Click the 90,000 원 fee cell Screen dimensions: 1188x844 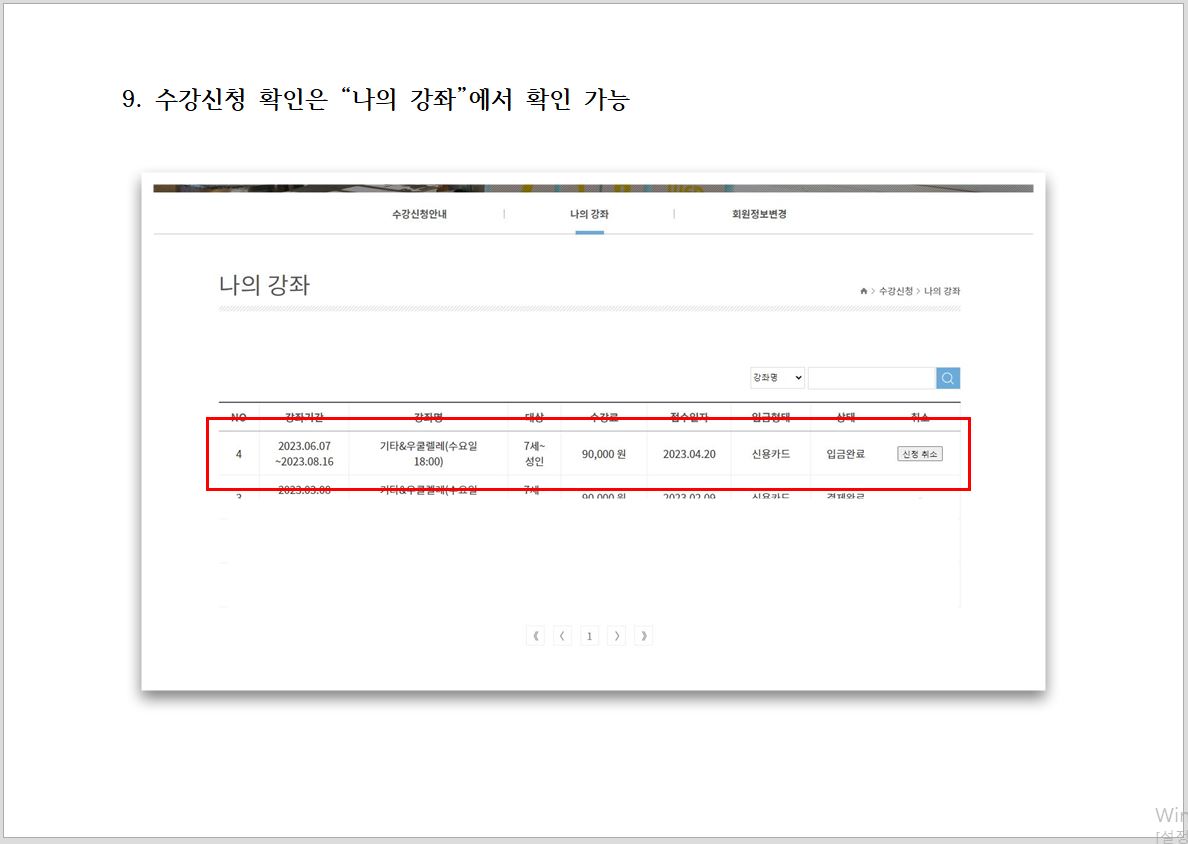pyautogui.click(x=604, y=454)
